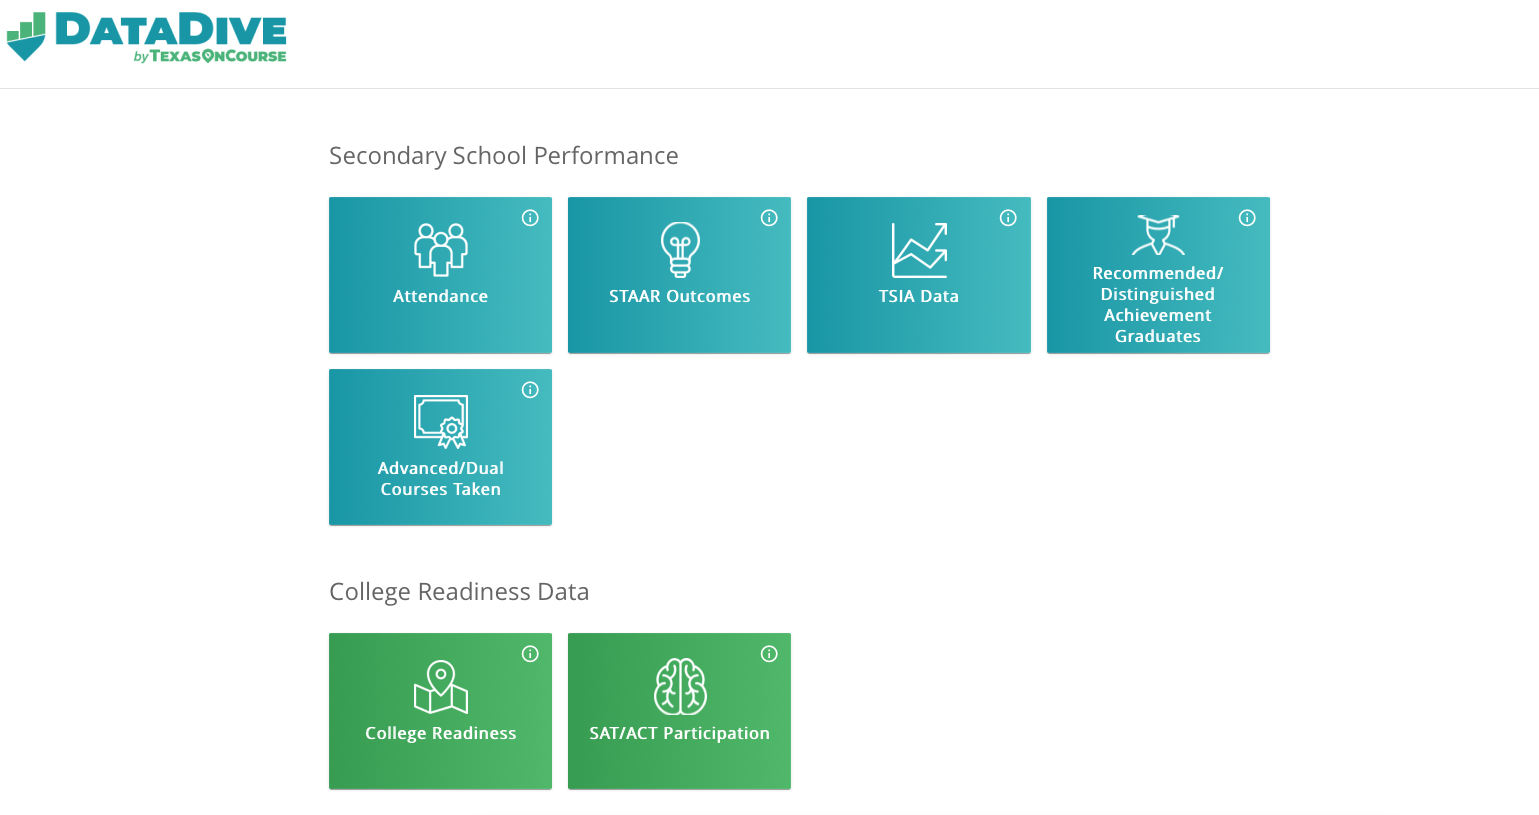The width and height of the screenshot is (1539, 815).
Task: Show info for College Readiness tile
Action: point(530,654)
